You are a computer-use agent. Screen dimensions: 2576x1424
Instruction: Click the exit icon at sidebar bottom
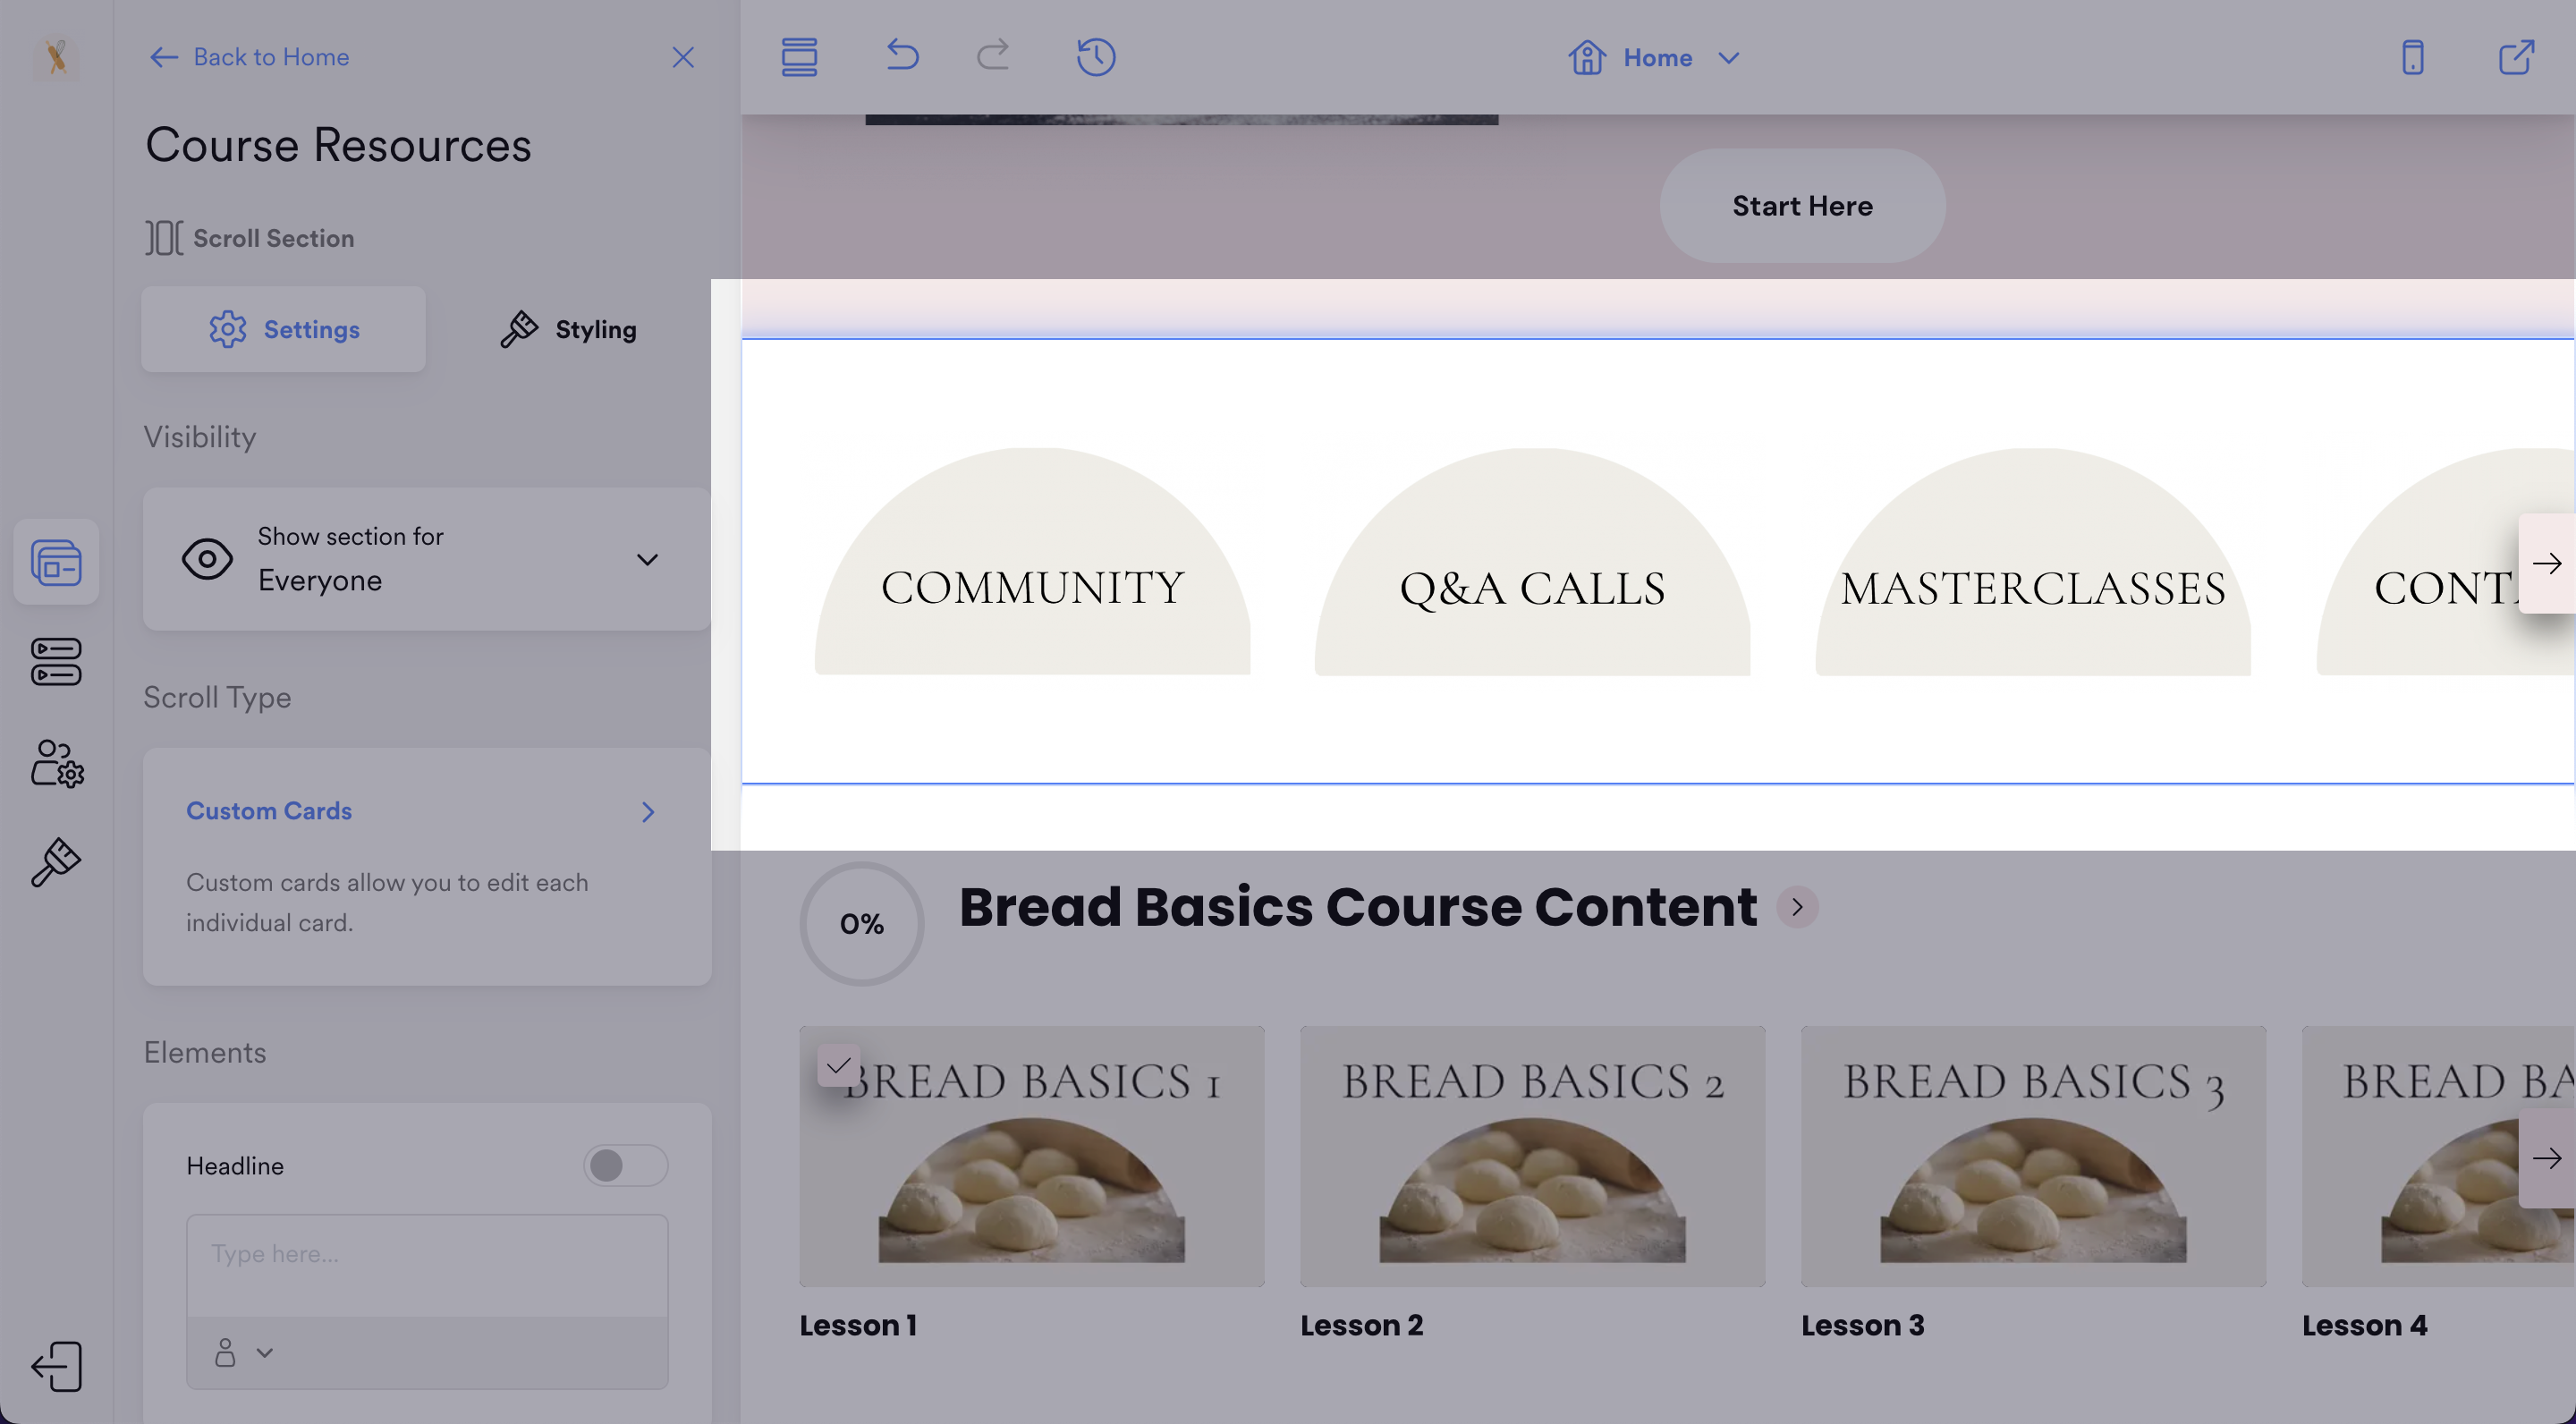(x=57, y=1366)
